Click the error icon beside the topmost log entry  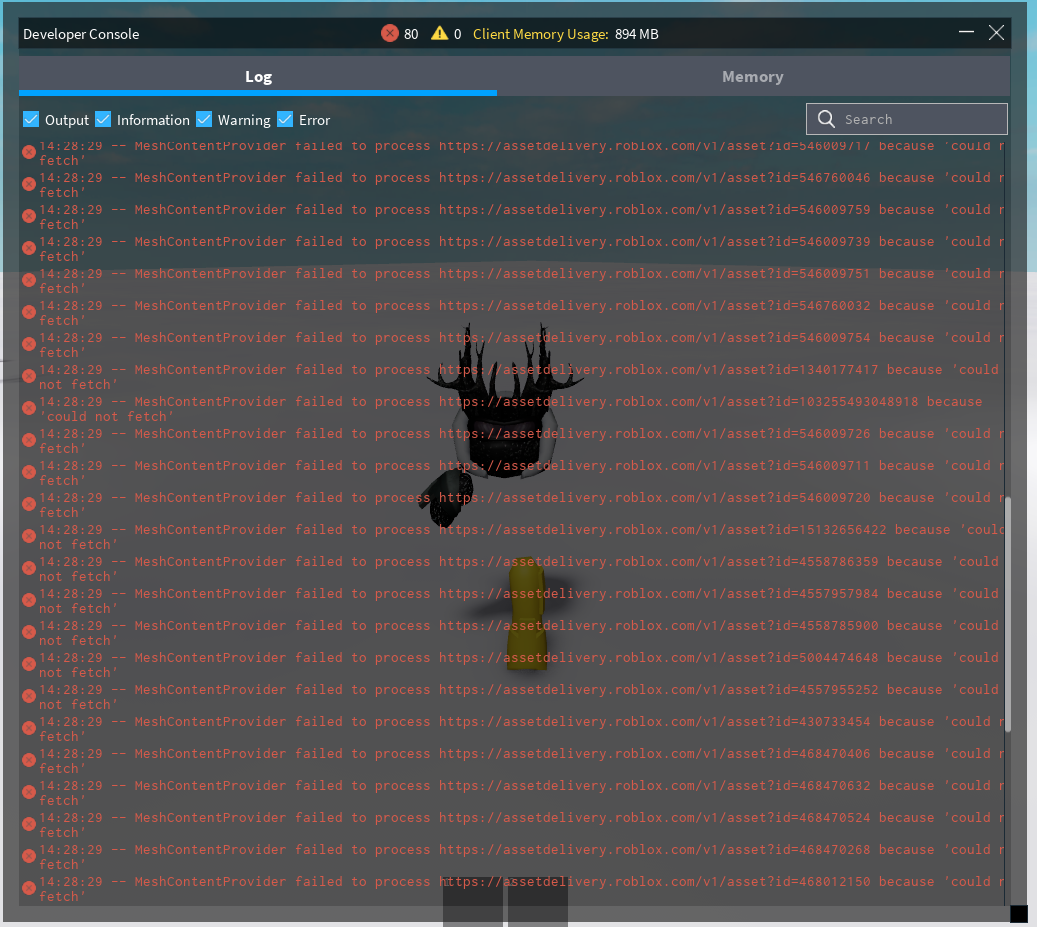click(28, 151)
